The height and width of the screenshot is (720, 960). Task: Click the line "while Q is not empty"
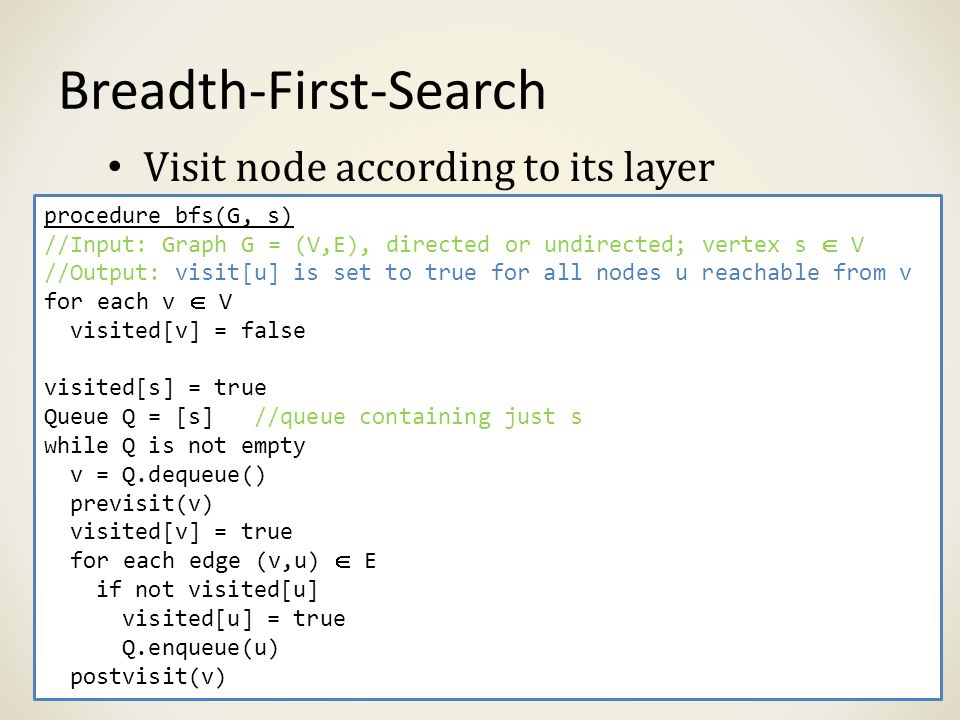coord(174,446)
